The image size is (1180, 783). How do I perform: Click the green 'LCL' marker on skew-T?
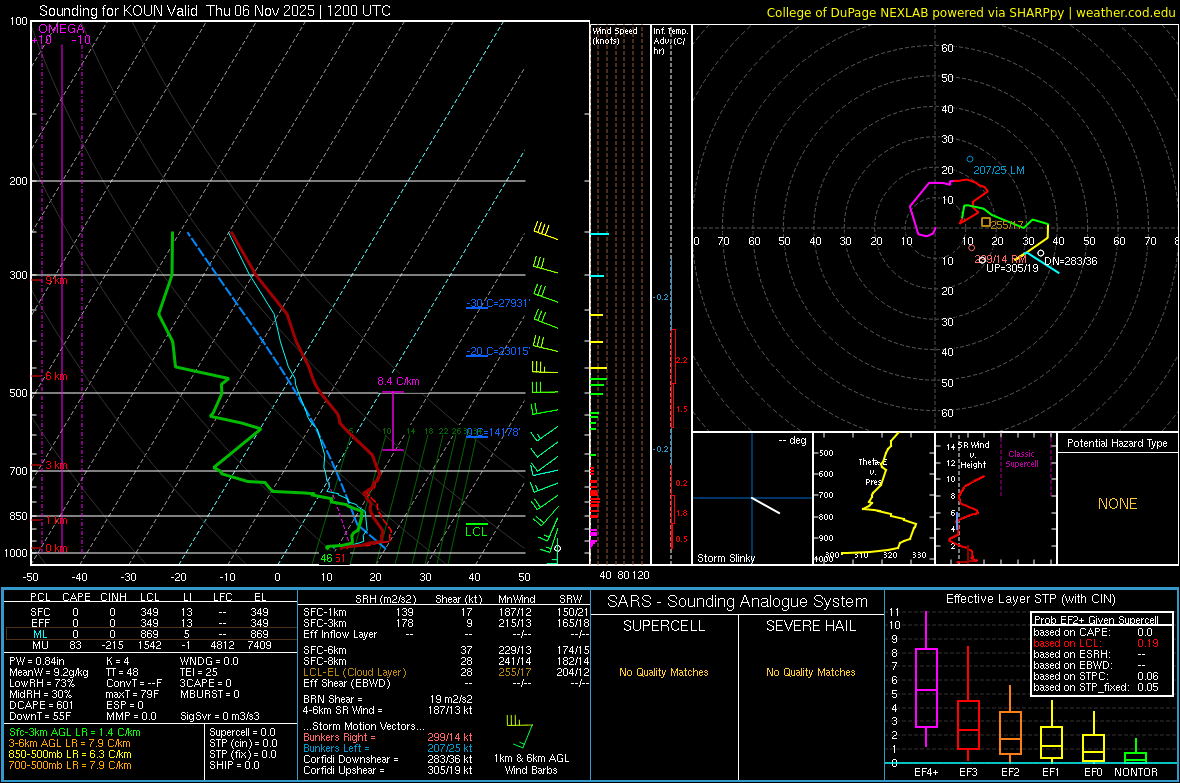pyautogui.click(x=476, y=532)
